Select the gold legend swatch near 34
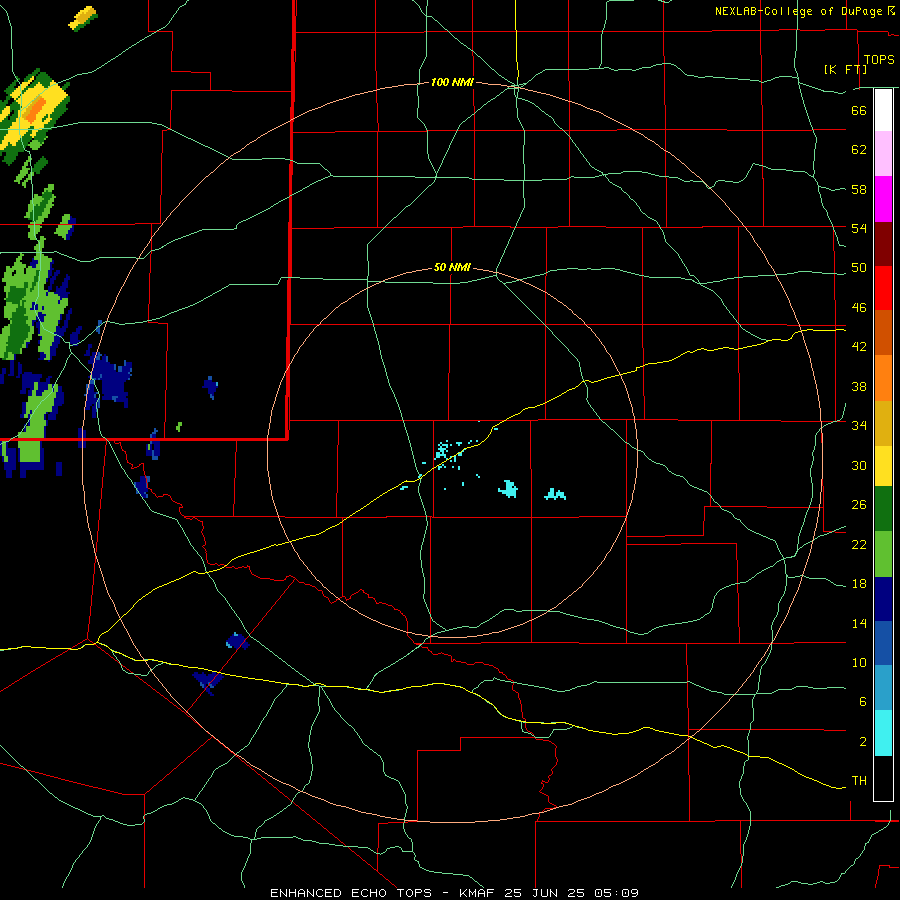The height and width of the screenshot is (900, 900). tap(883, 423)
